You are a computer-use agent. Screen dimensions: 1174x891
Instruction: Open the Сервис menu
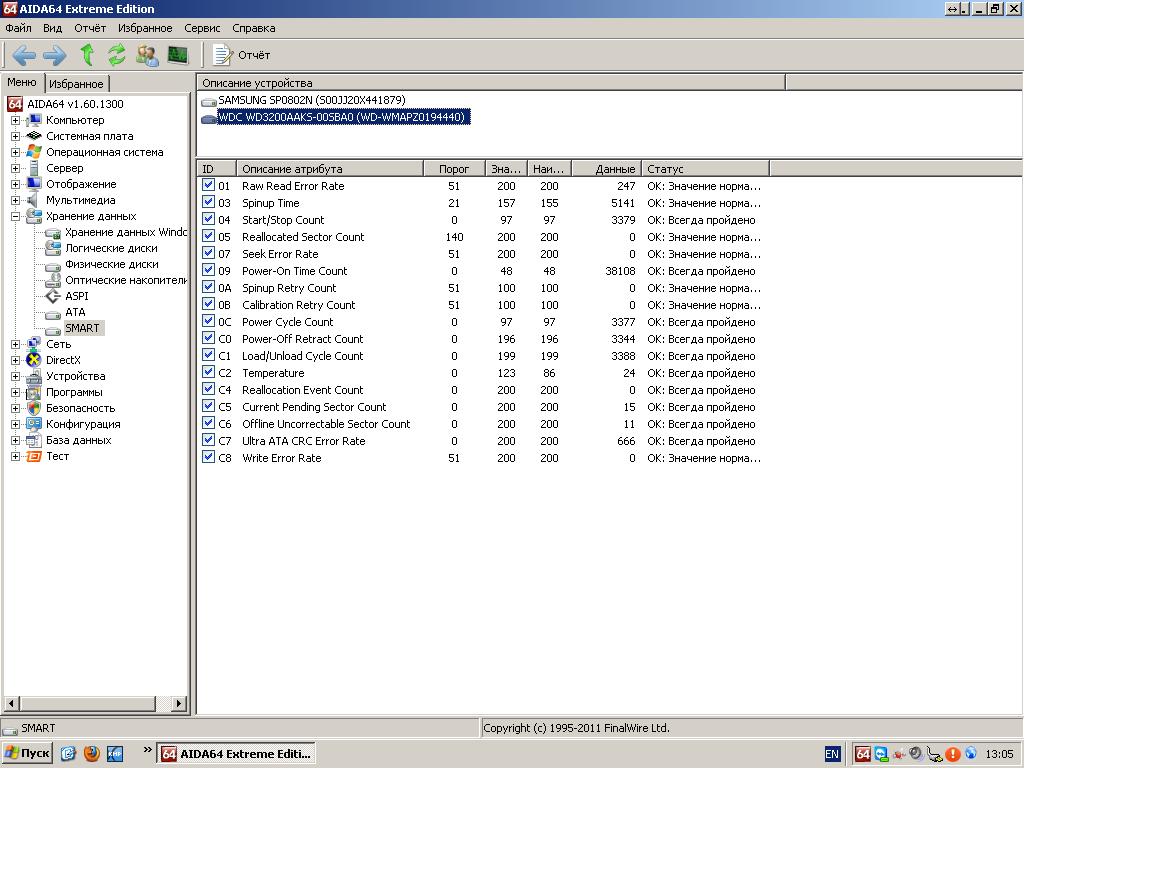click(202, 28)
